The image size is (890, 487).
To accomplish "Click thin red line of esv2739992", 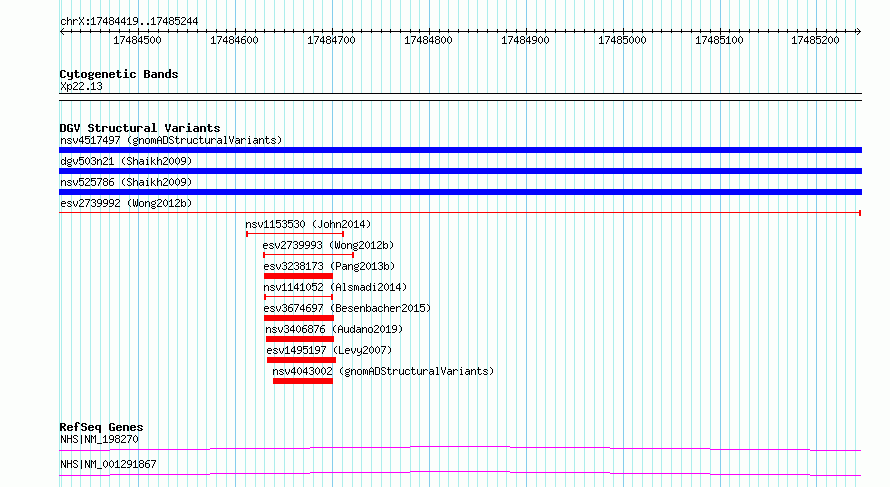I will tap(460, 213).
